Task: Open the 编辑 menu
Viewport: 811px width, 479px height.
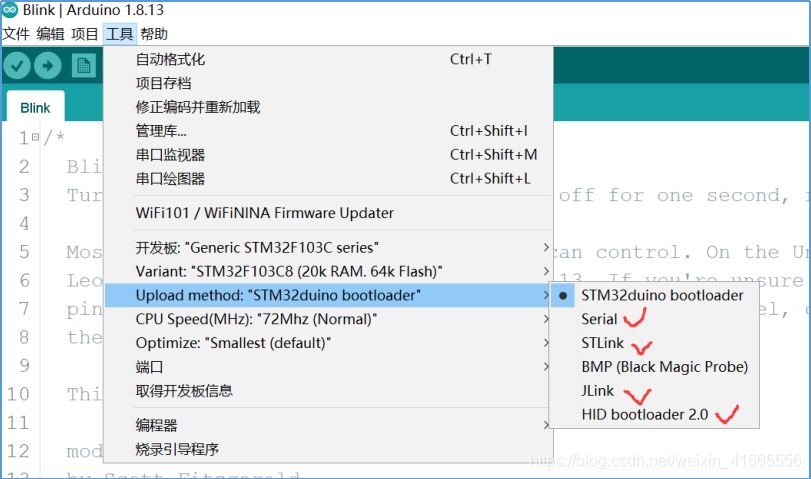Action: click(51, 34)
